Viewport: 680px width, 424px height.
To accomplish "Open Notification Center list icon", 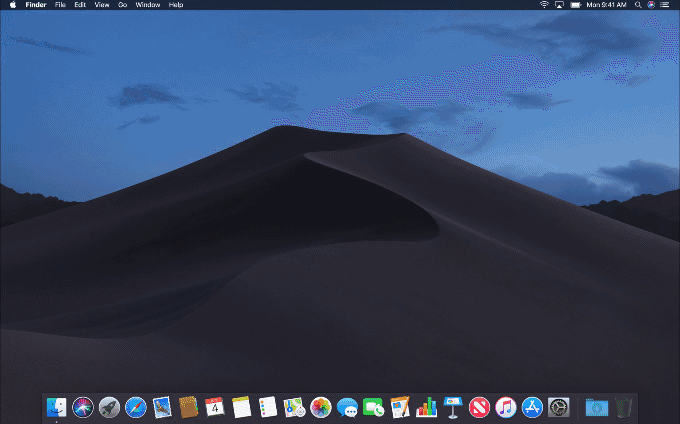I will [x=664, y=5].
